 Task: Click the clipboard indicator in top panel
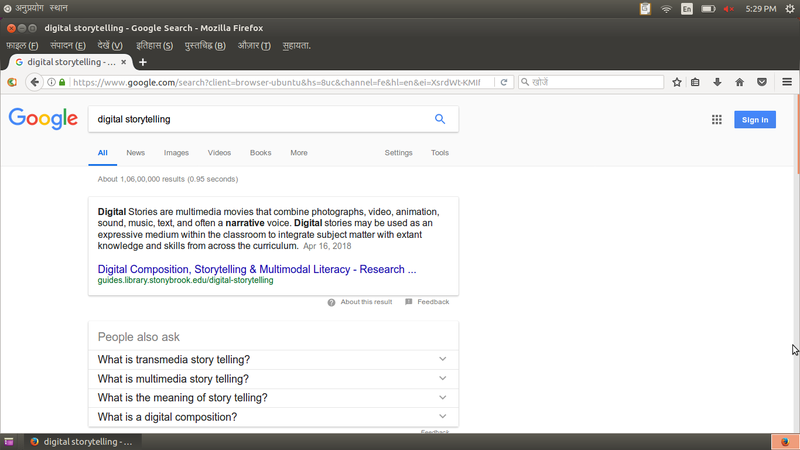coord(645,9)
